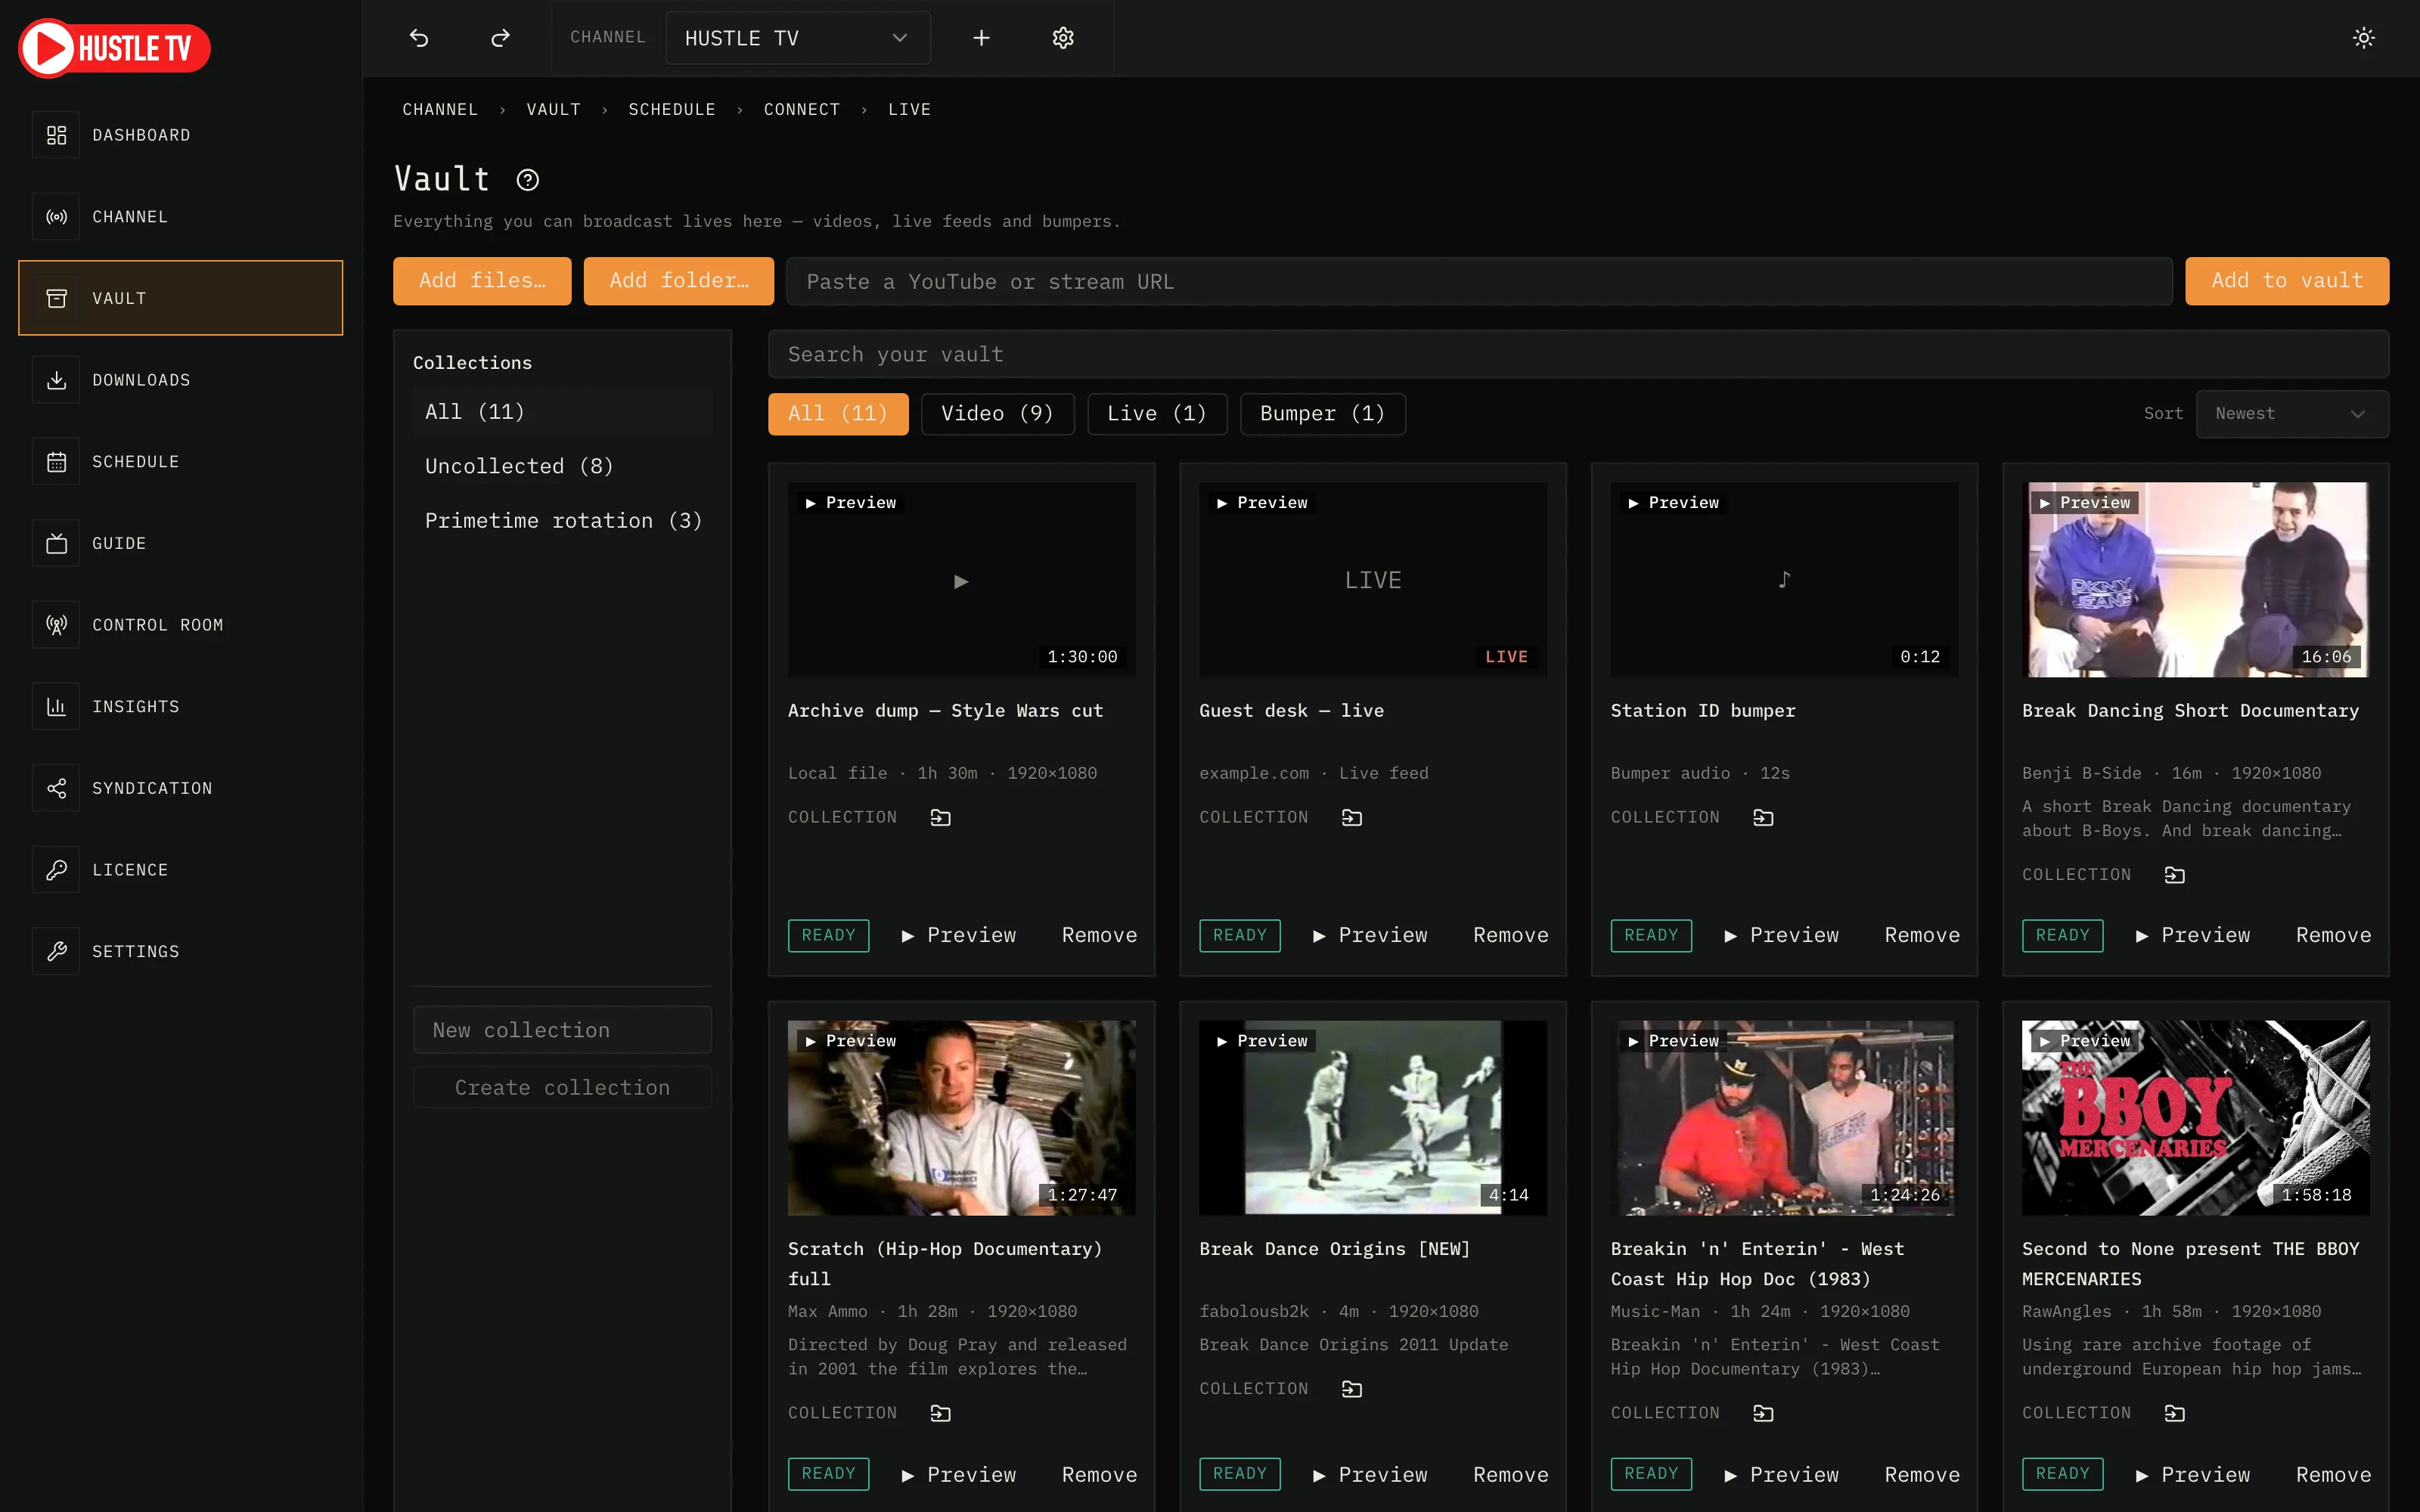Preview Break Dancing Short Documentary bottom button
The image size is (2420, 1512).
[x=2193, y=936]
